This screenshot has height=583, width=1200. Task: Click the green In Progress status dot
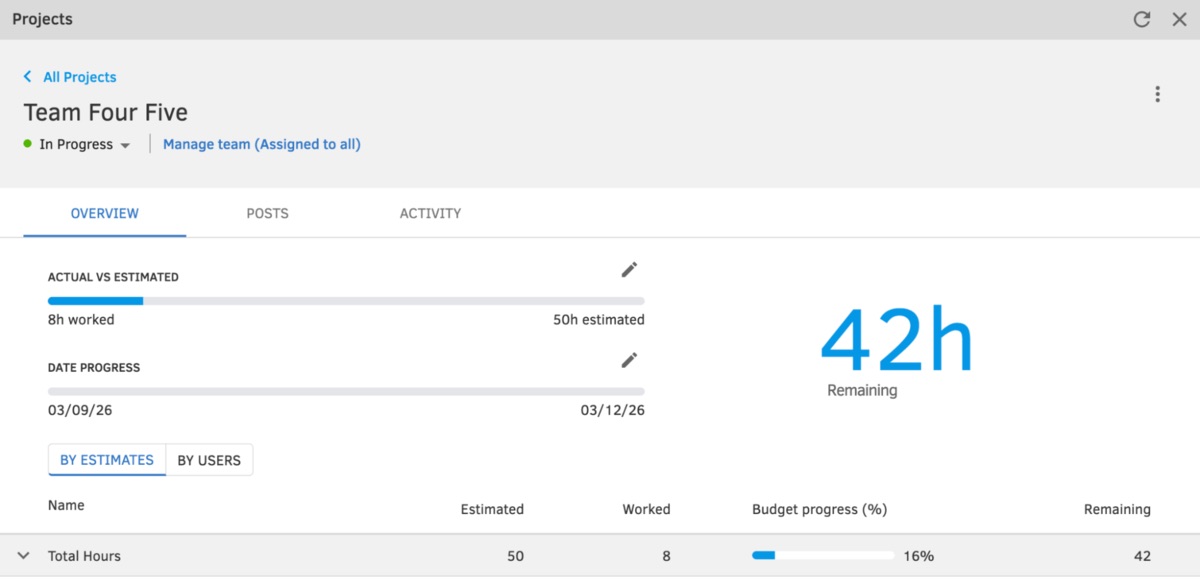(x=28, y=144)
